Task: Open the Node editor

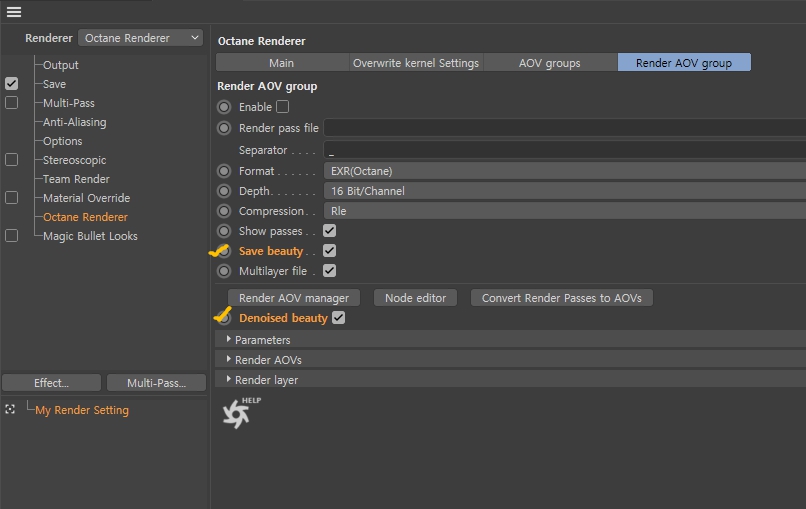Action: (x=415, y=298)
